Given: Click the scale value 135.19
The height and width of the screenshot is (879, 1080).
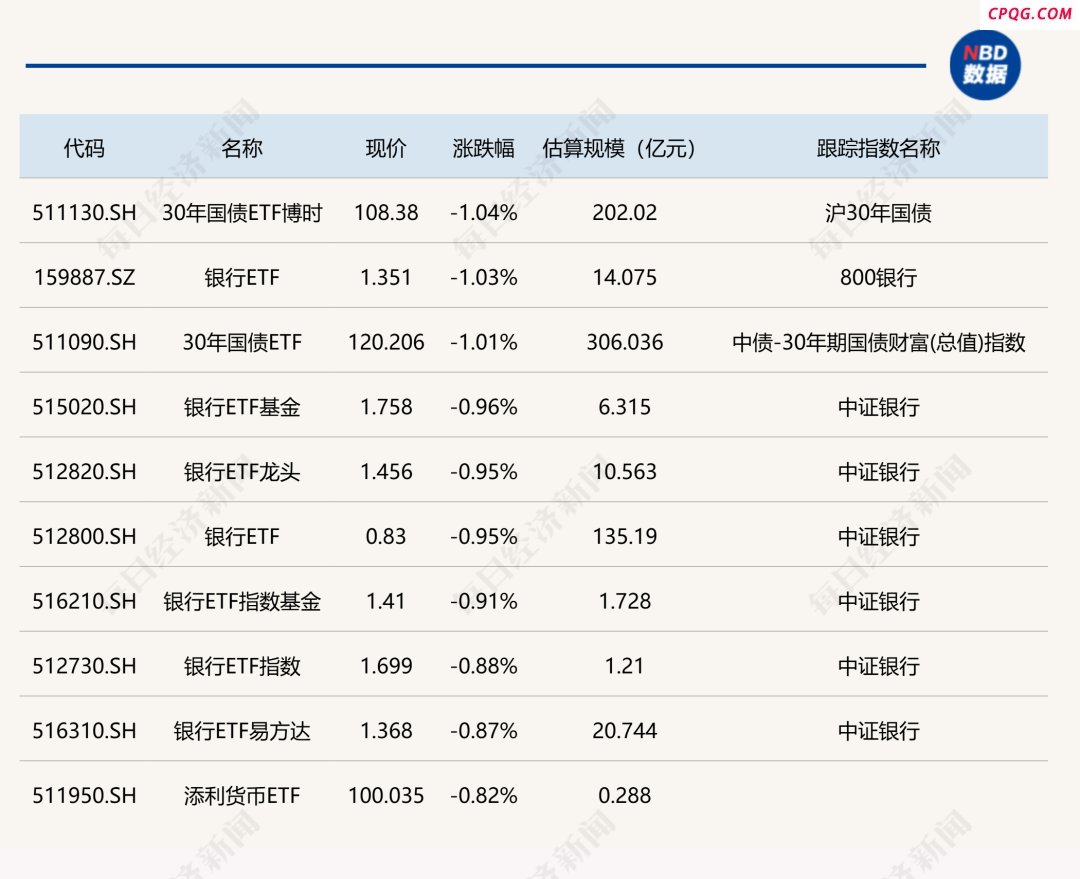Looking at the screenshot, I should pyautogui.click(x=625, y=537).
